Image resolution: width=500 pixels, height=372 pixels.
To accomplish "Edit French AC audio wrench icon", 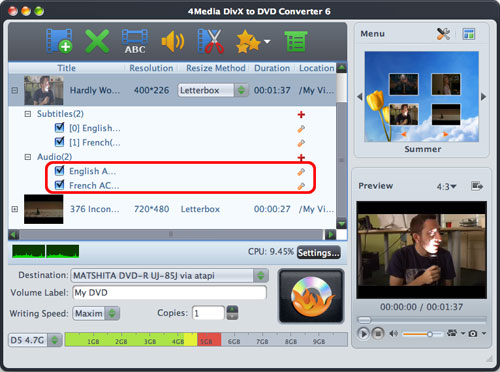I will click(x=301, y=186).
